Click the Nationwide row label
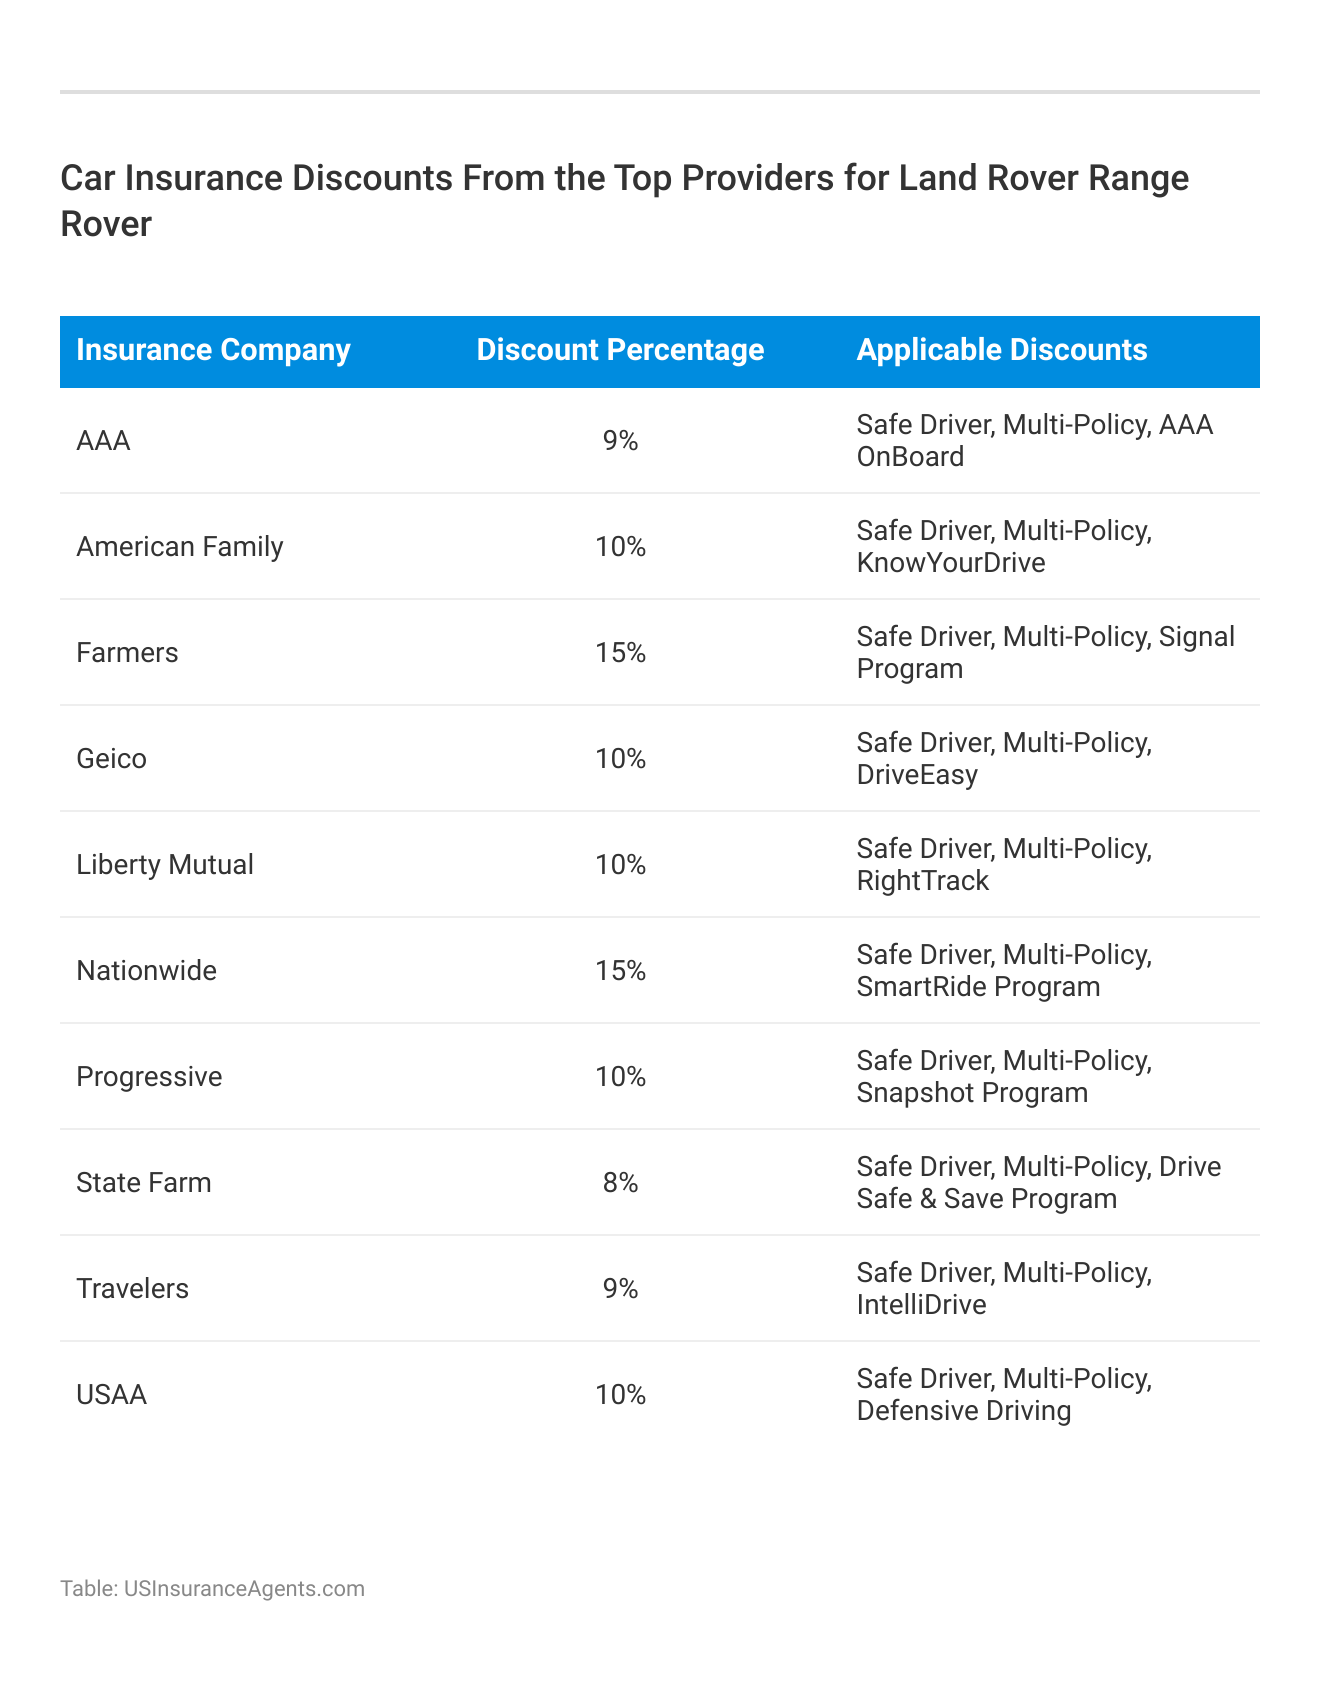This screenshot has height=1698, width=1320. coord(146,971)
